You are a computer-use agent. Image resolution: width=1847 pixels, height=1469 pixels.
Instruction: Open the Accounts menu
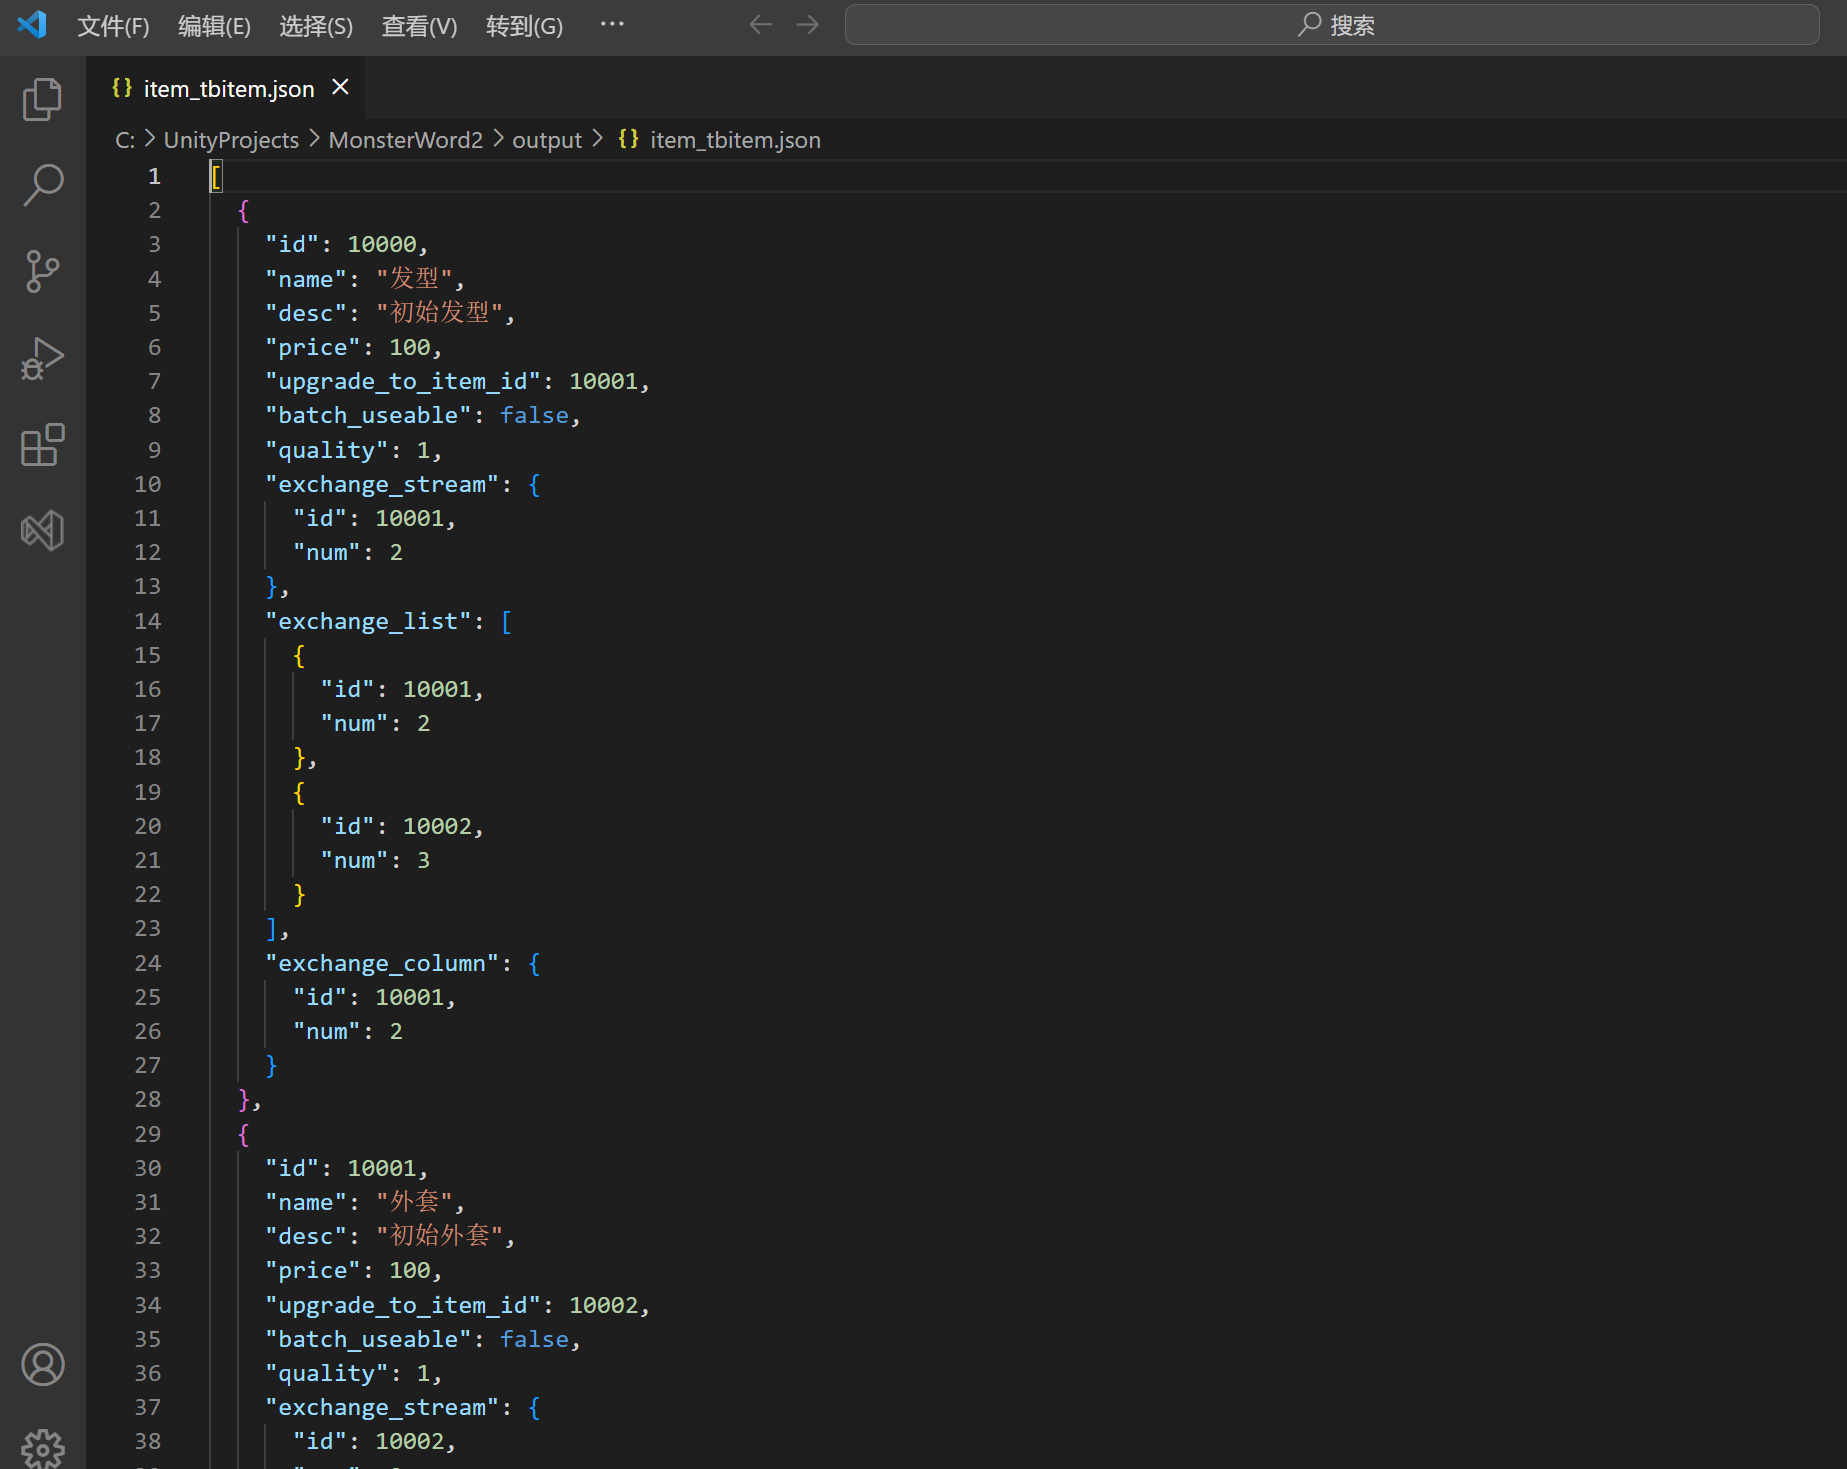pos(42,1365)
